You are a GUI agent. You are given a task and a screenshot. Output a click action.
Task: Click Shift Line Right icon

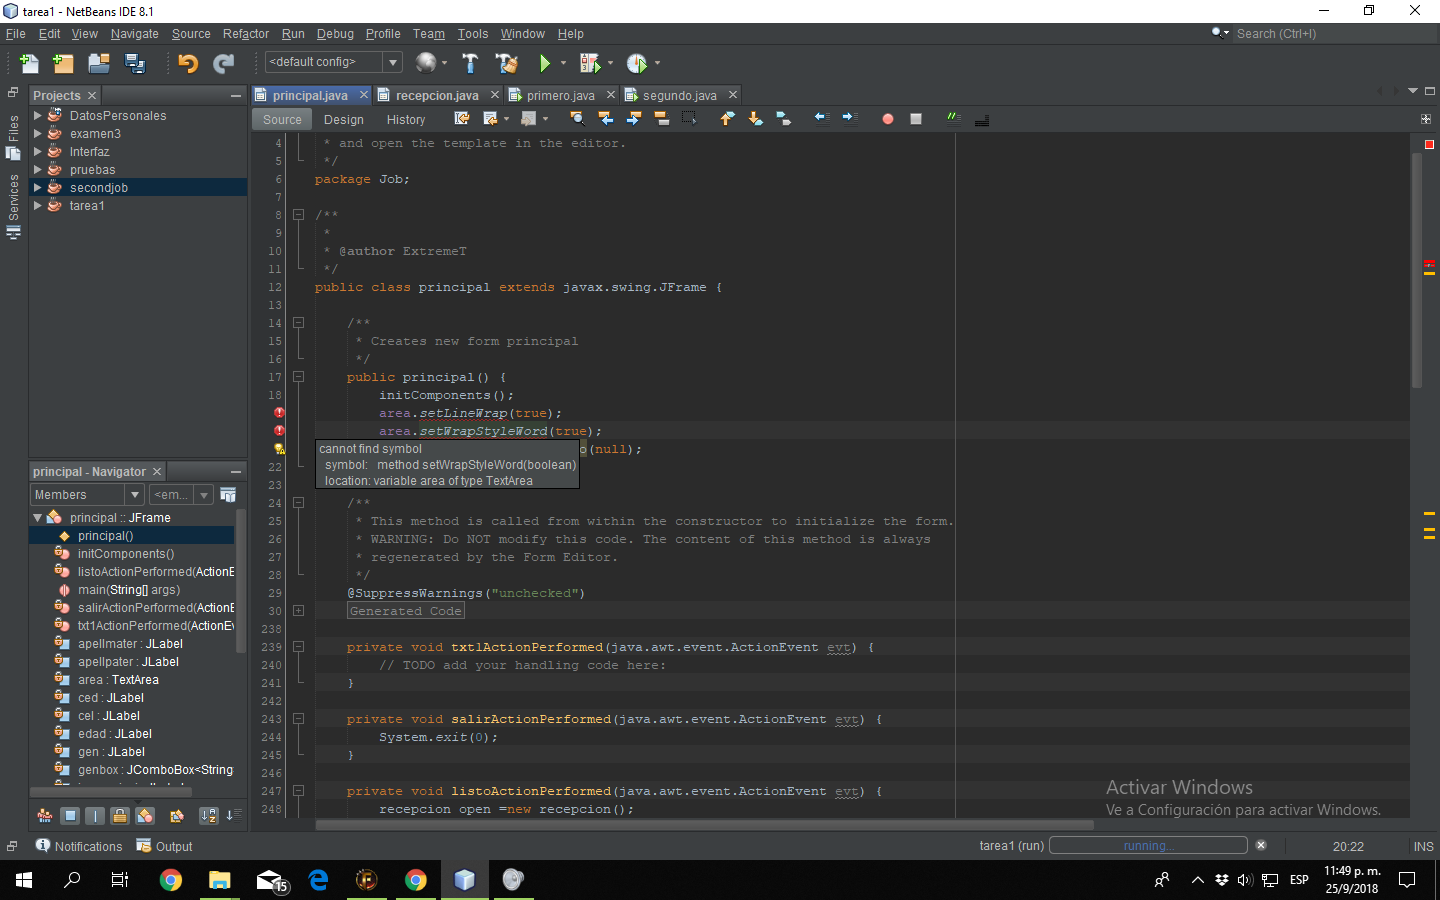pyautogui.click(x=849, y=118)
